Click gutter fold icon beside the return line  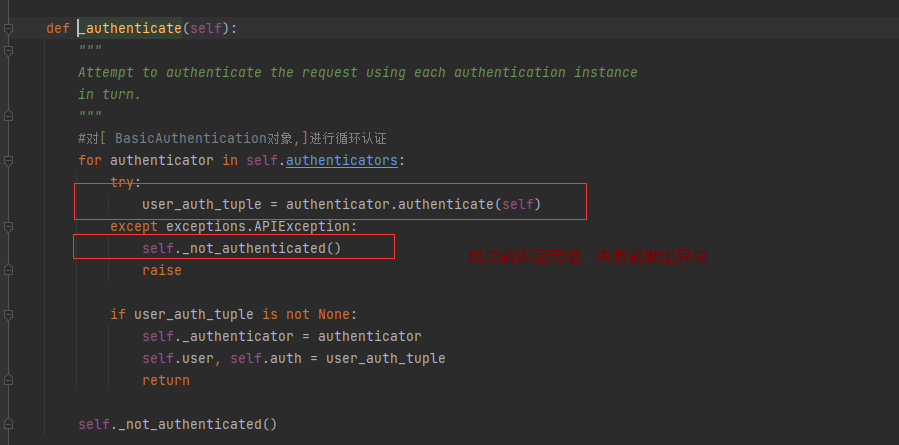[7, 380]
